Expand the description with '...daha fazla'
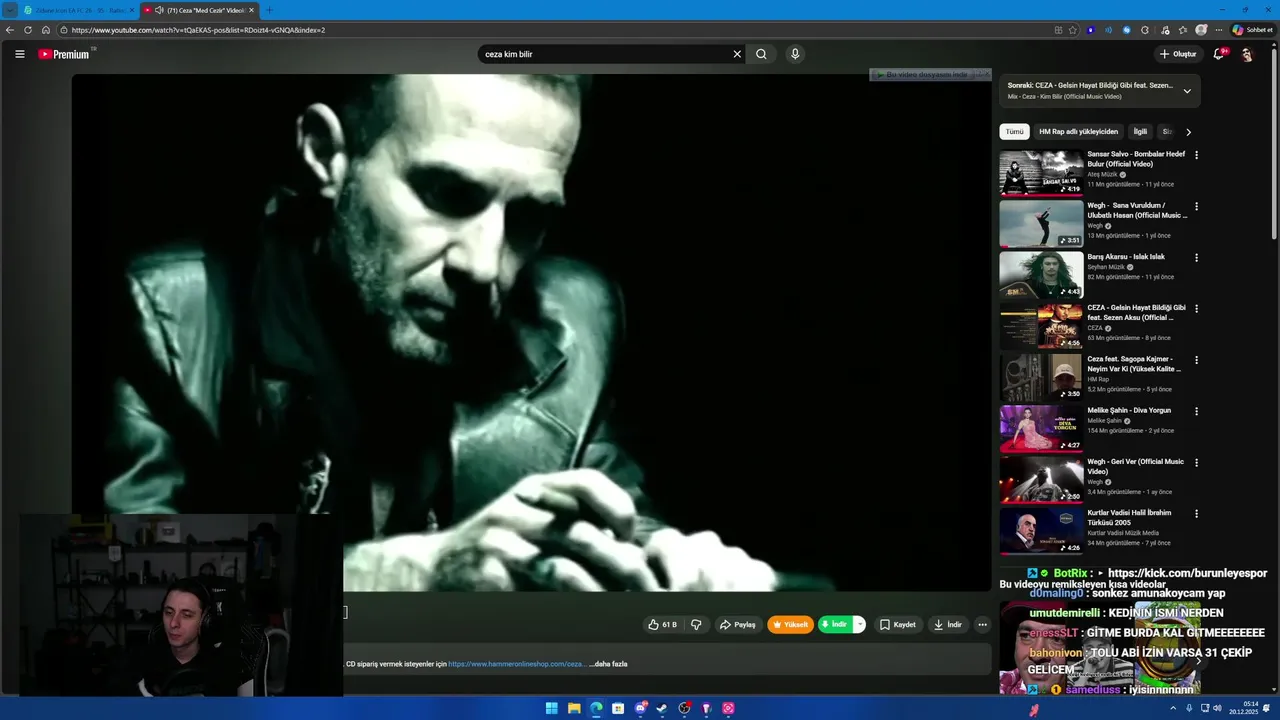 (609, 664)
